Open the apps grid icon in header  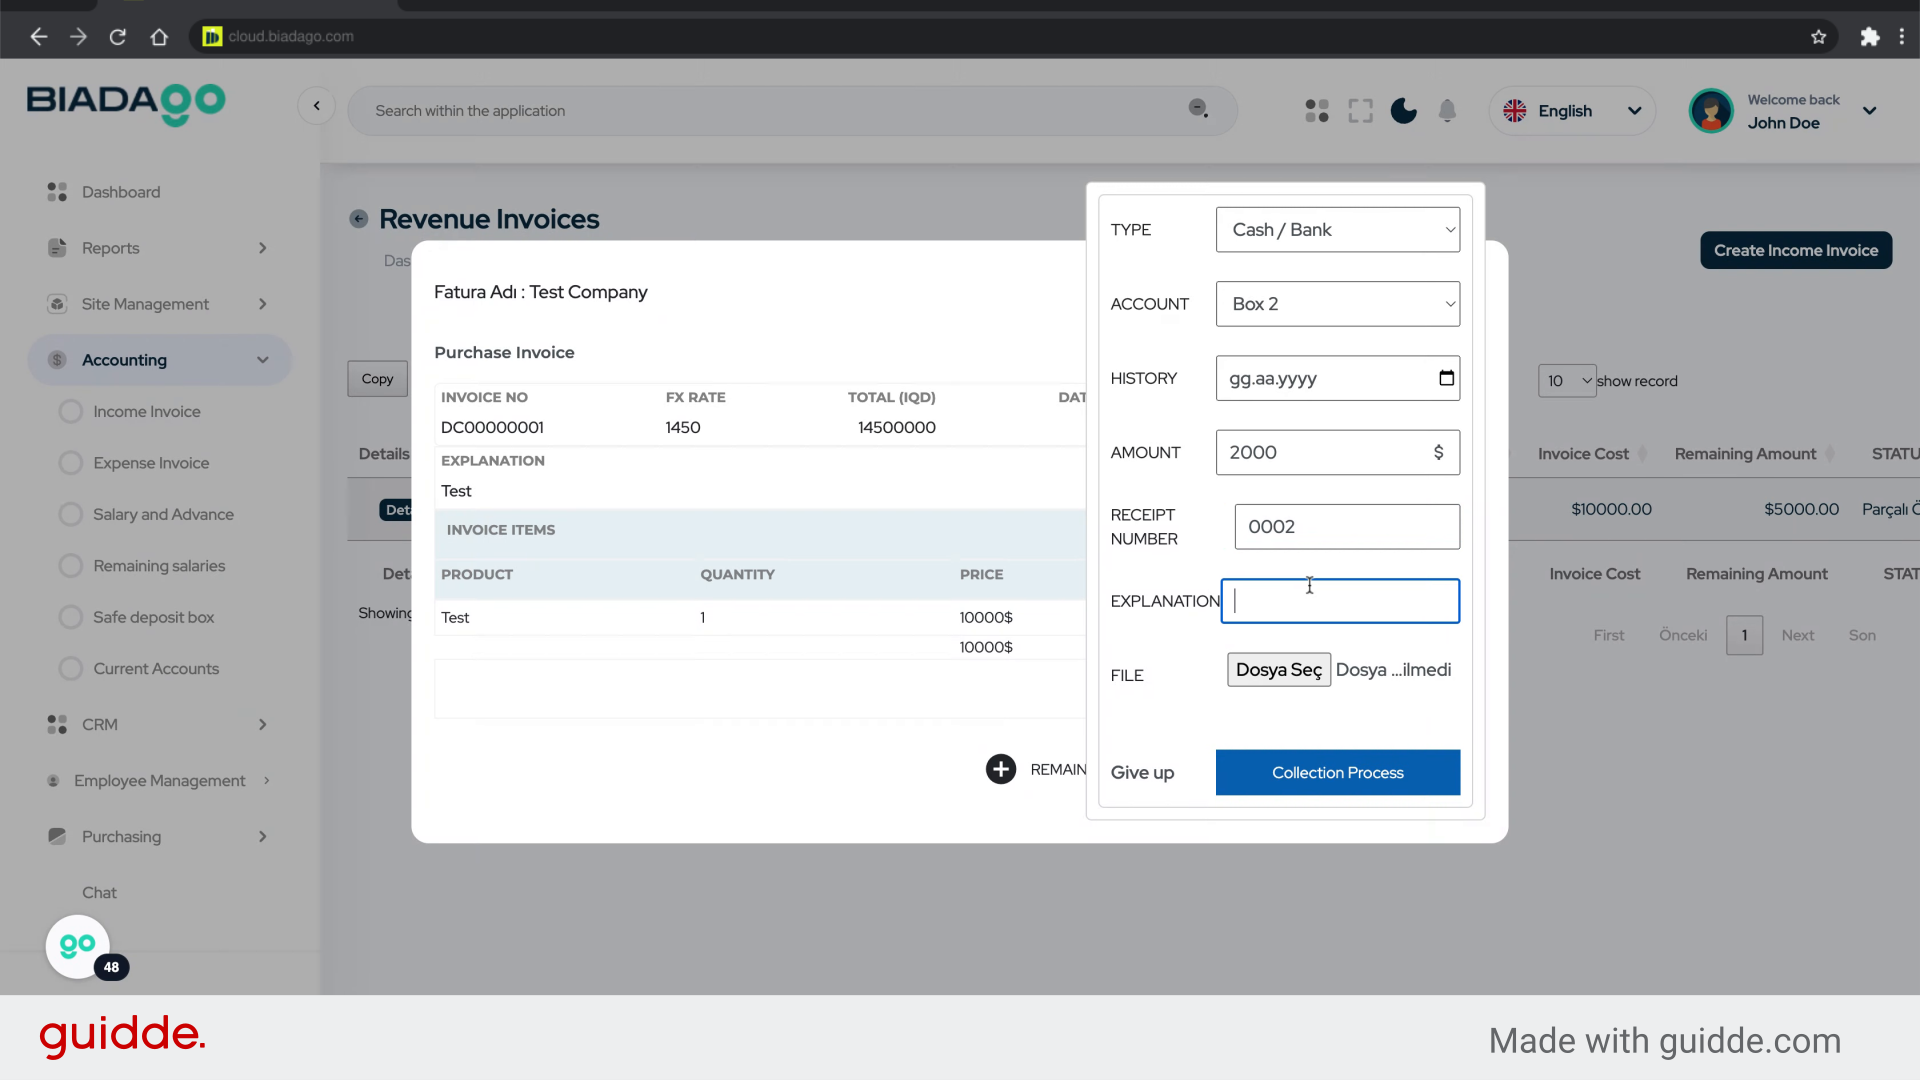click(1317, 111)
